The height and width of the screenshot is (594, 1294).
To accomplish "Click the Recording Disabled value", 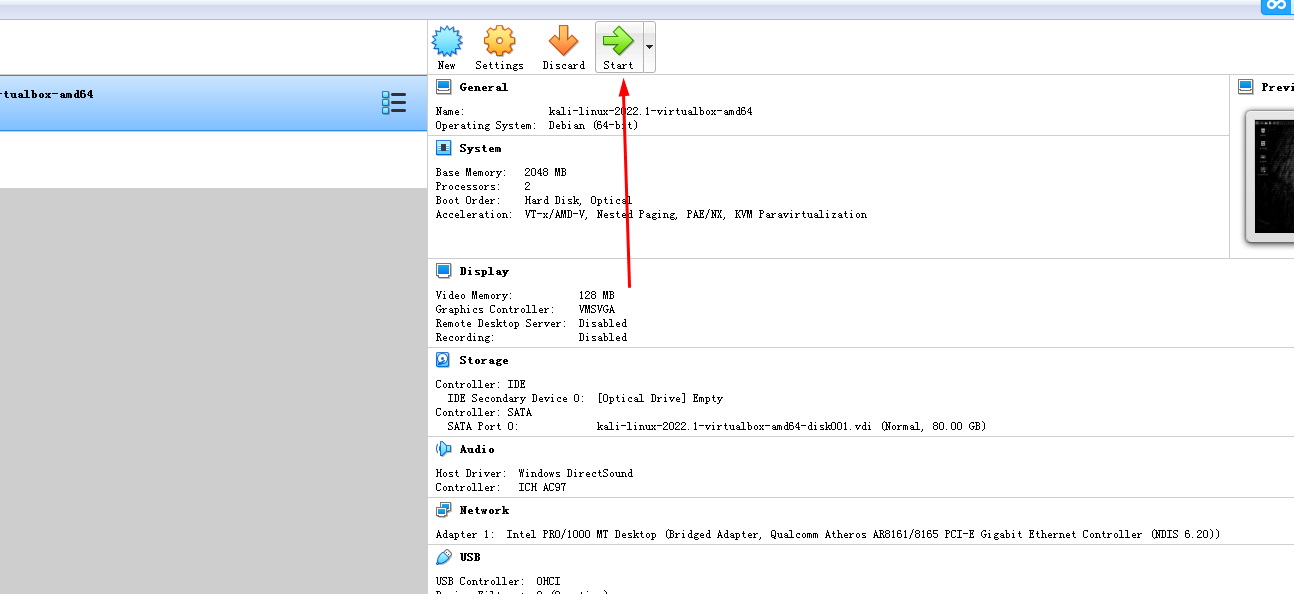I will point(603,337).
